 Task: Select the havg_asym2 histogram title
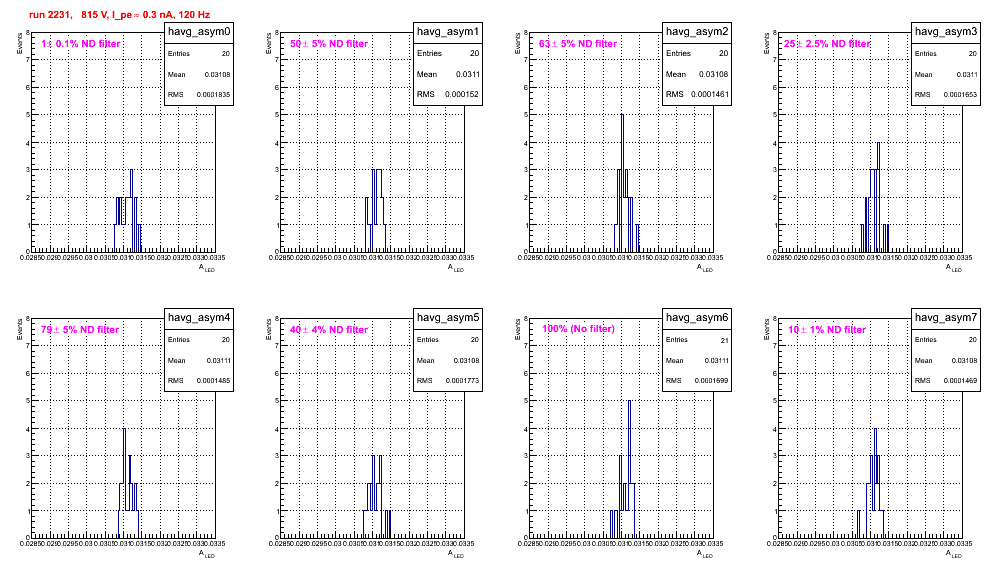697,31
